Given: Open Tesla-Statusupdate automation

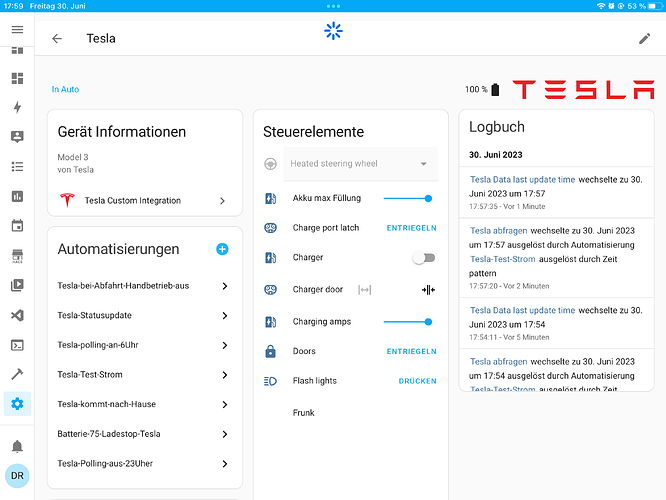Looking at the screenshot, I should click(144, 316).
